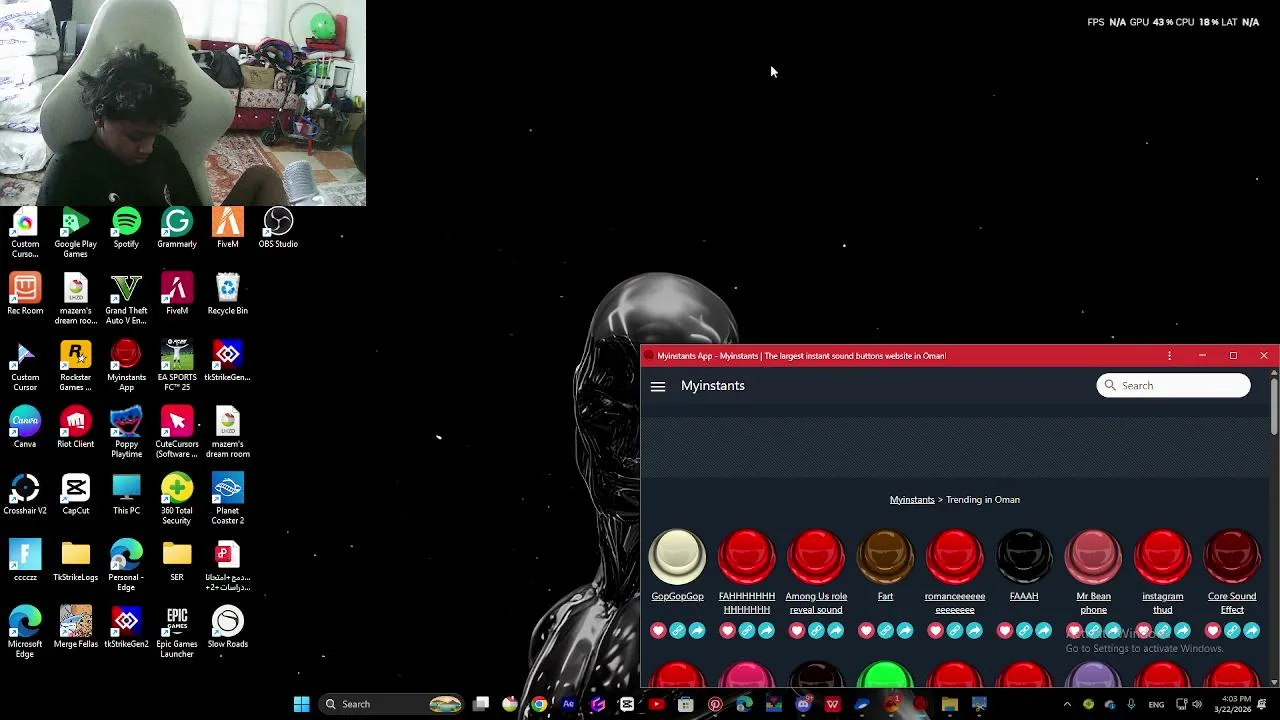Viewport: 1280px width, 720px height.
Task: Open Canva desktop shortcut
Action: (x=25, y=429)
